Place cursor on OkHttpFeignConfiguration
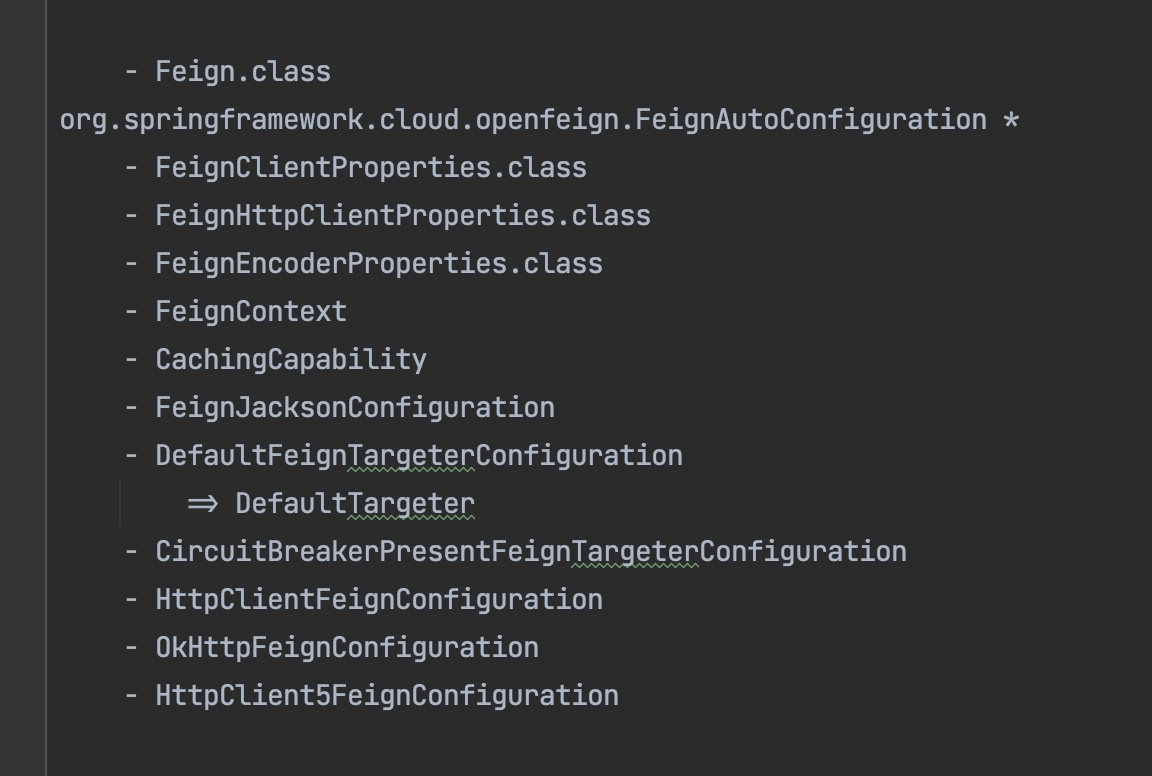Viewport: 1152px width, 776px height. (346, 648)
